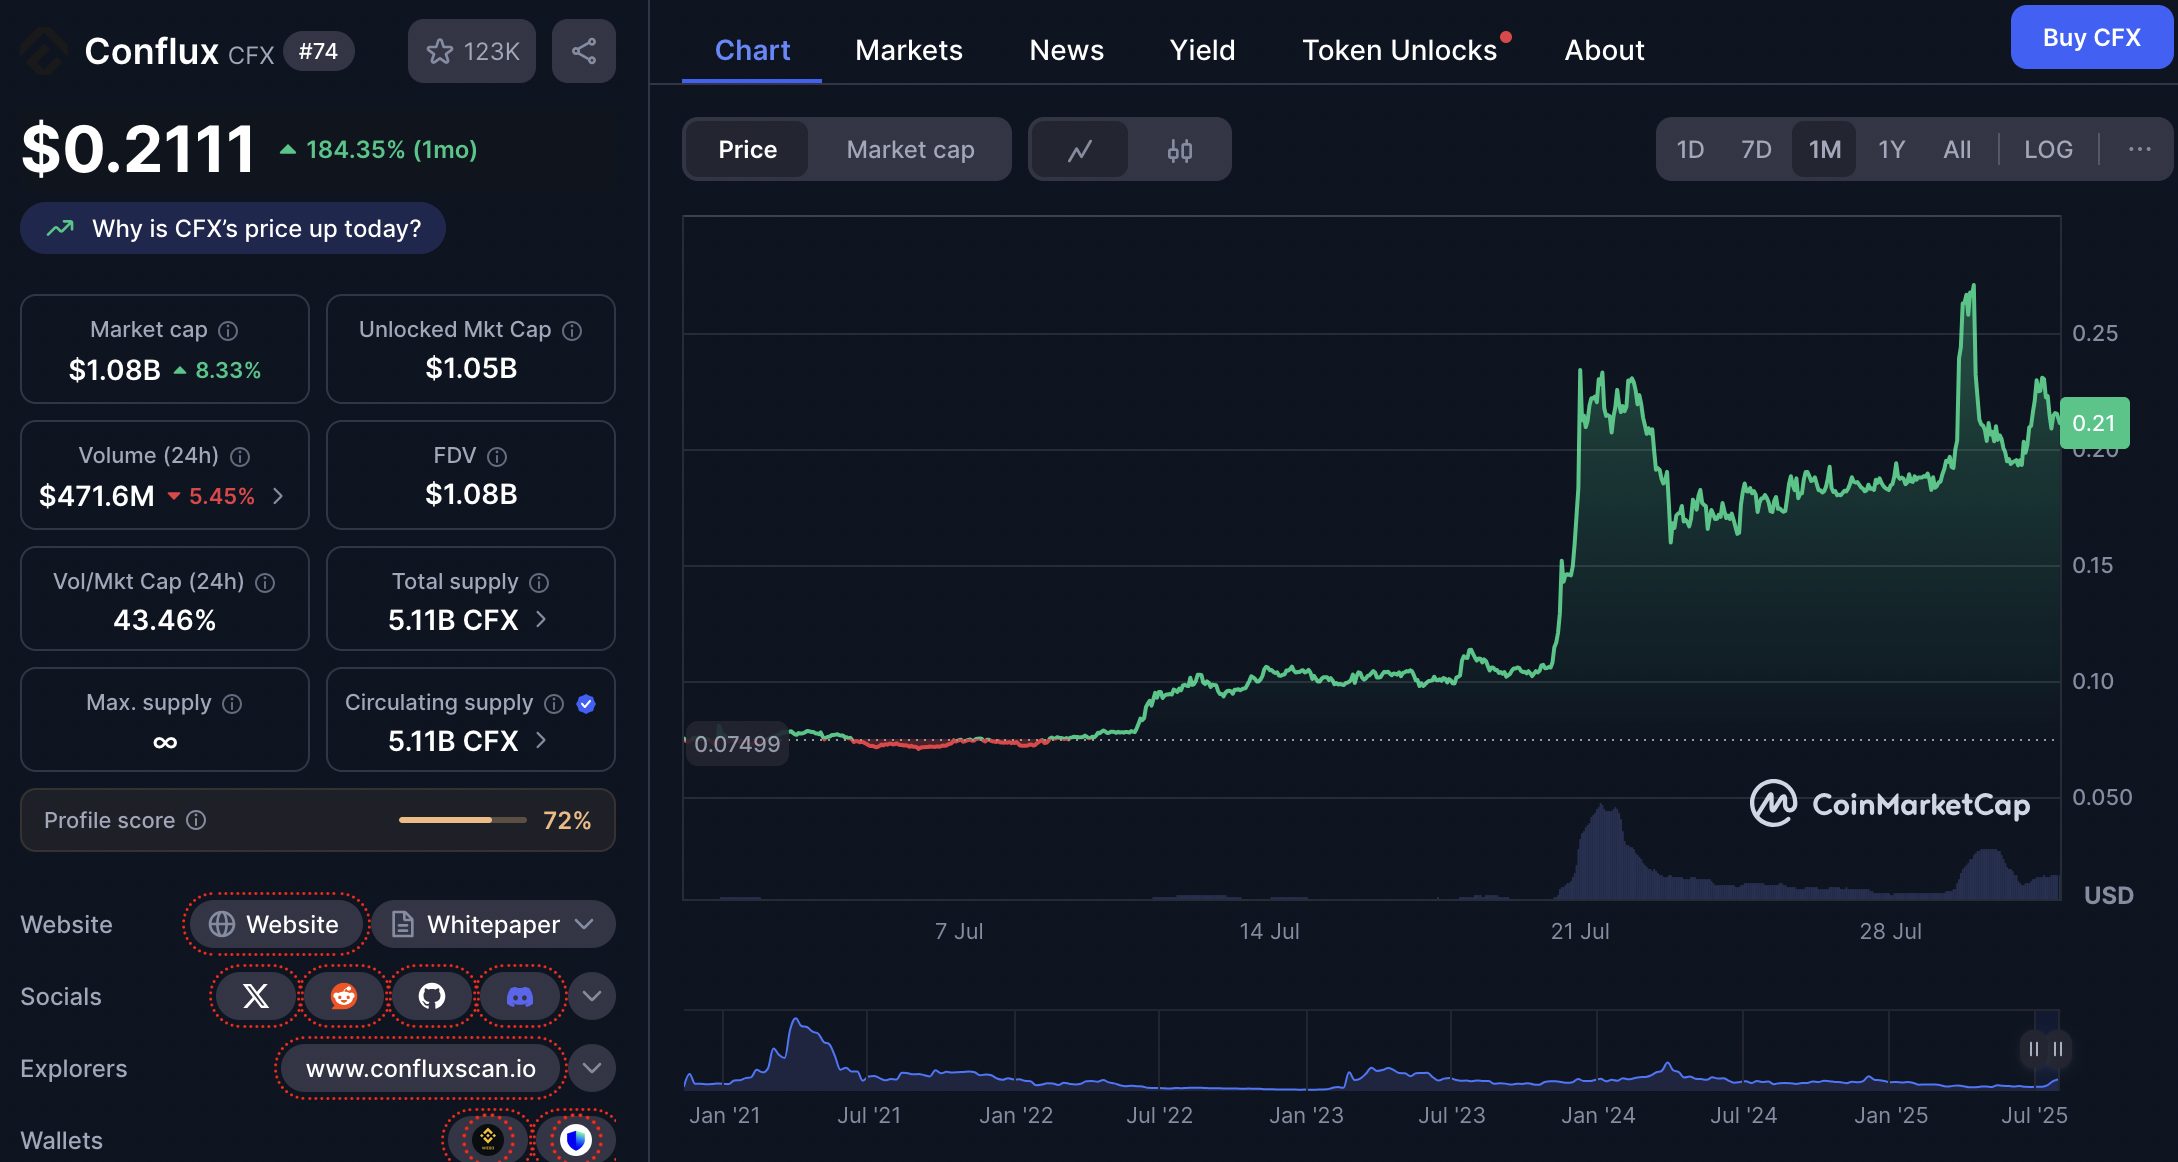The image size is (2178, 1162).
Task: Open Profile score info icon
Action: click(x=196, y=820)
